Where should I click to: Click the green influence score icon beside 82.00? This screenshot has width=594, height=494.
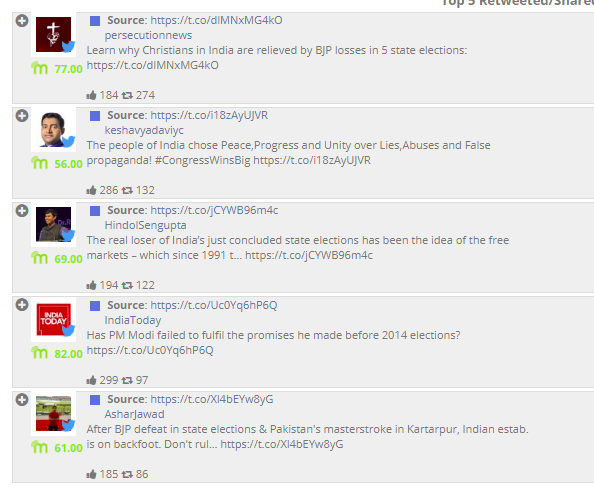coord(39,353)
